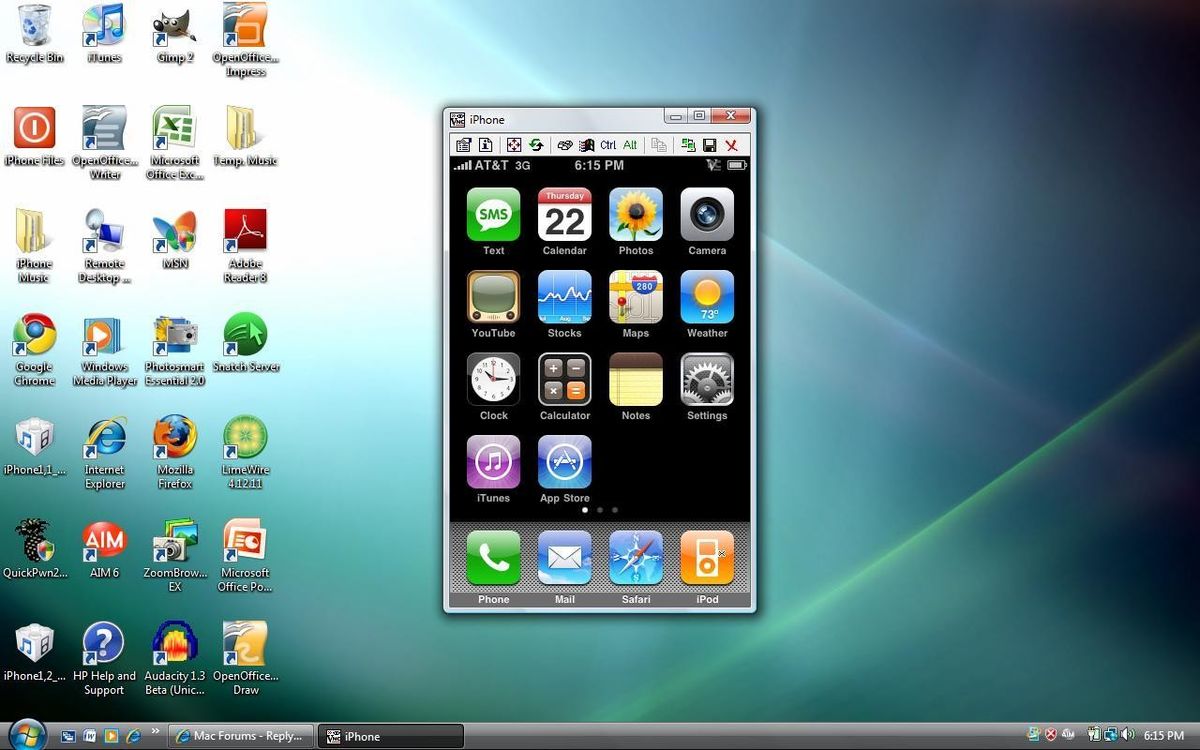This screenshot has width=1200, height=750.
Task: Click the Windows Start orb
Action: click(27, 733)
